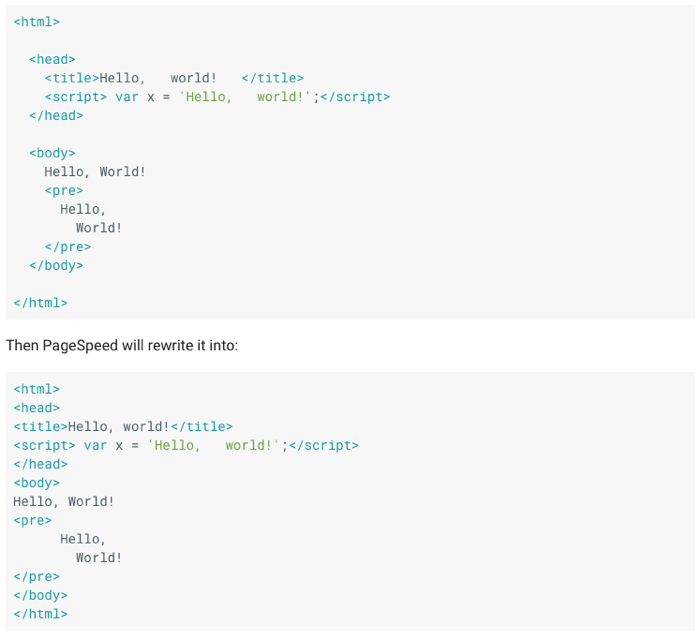The width and height of the screenshot is (700, 640).
Task: Click the indented title line with extra spaces
Action: pos(173,78)
